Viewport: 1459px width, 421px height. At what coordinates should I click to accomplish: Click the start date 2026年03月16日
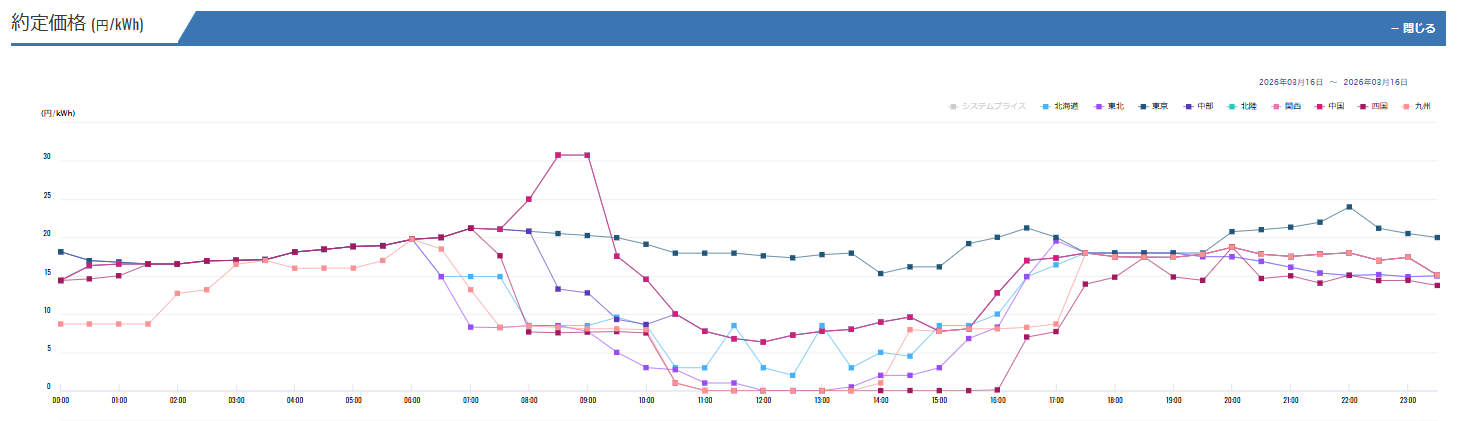(x=1290, y=82)
